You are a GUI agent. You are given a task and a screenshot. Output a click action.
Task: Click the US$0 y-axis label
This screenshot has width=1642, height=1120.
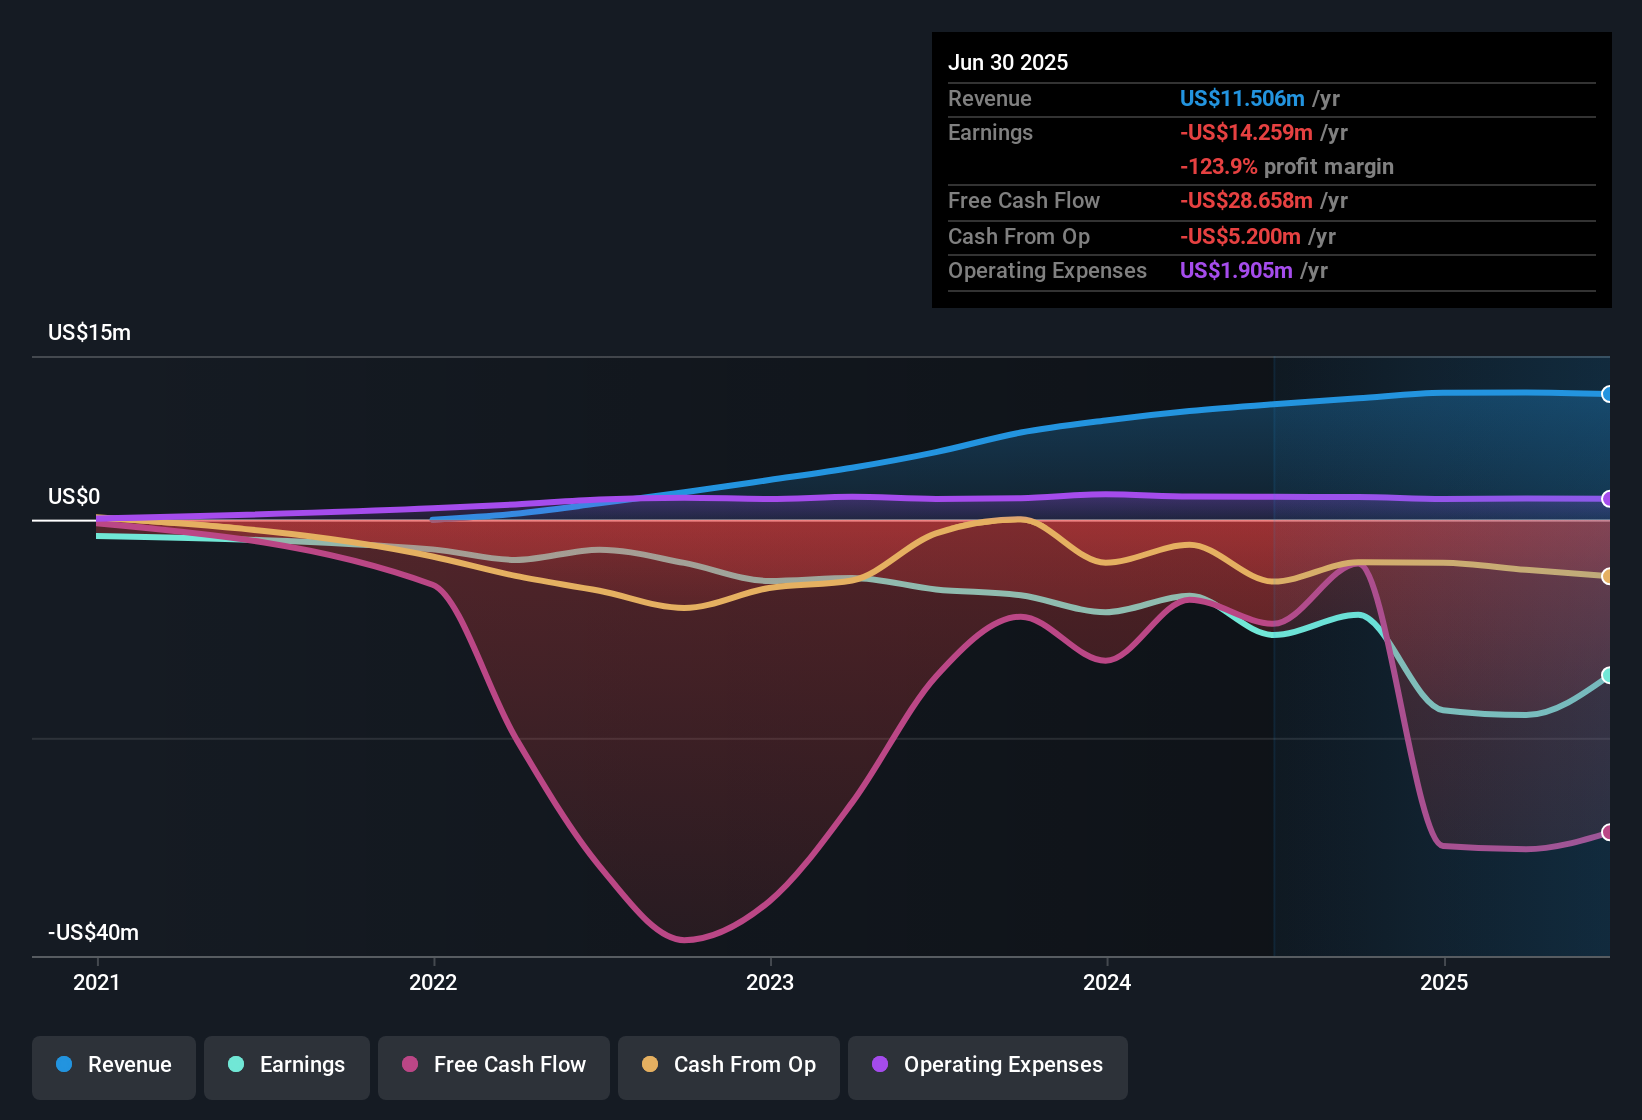(x=74, y=497)
